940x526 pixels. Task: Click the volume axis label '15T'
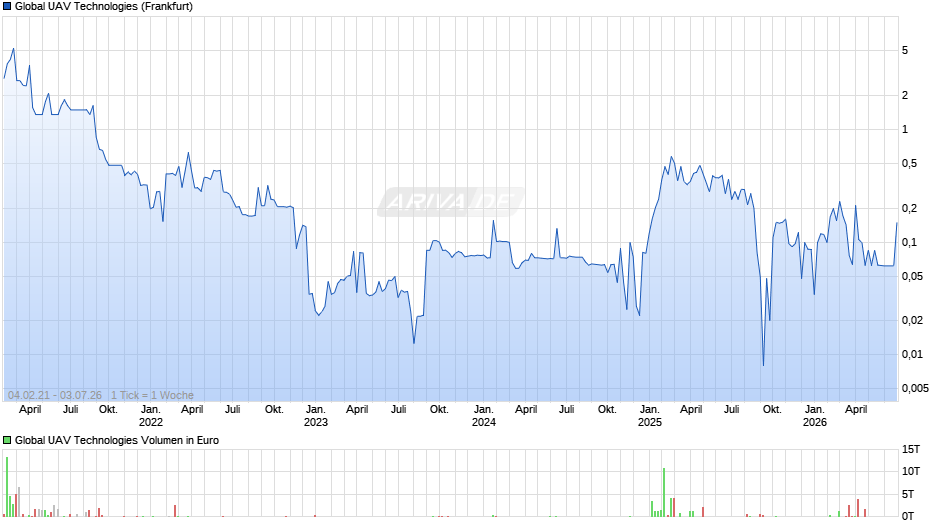point(911,449)
